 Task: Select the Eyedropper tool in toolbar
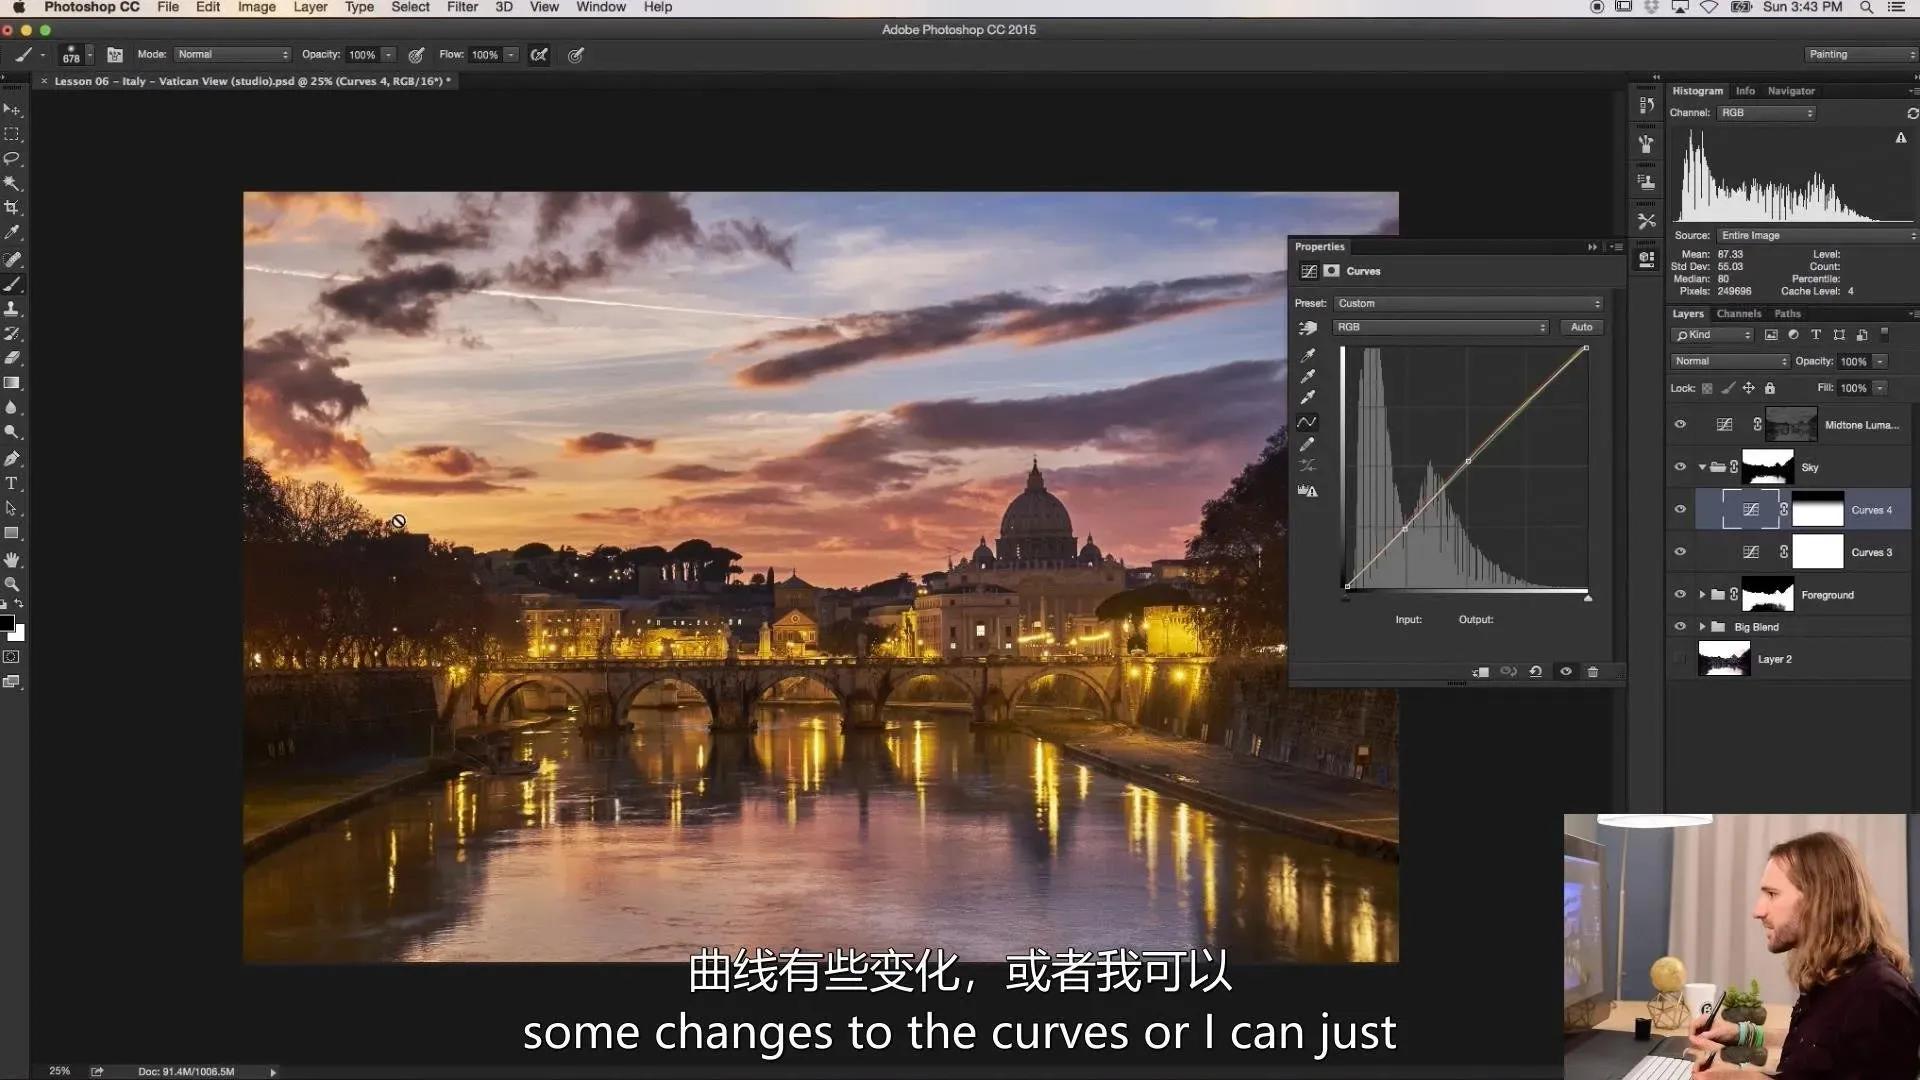(x=12, y=232)
